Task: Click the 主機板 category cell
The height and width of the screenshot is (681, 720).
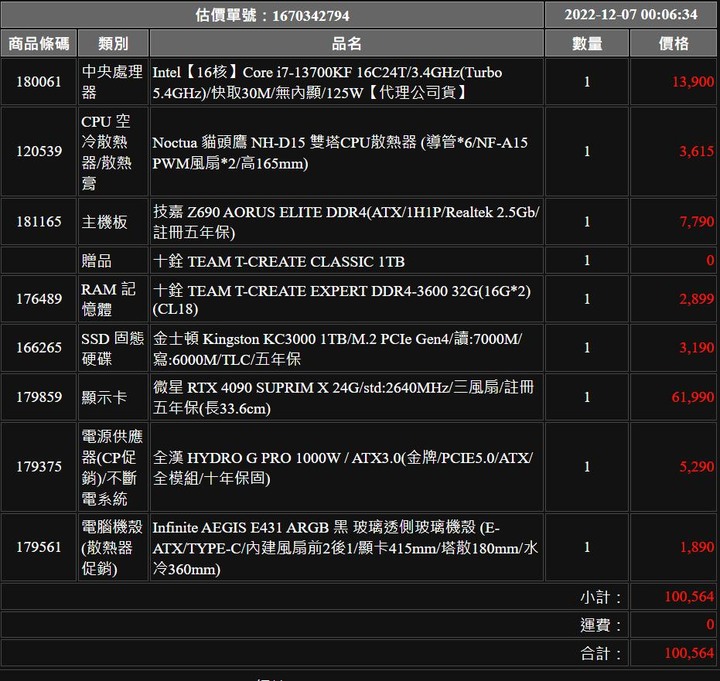Action: 104,222
